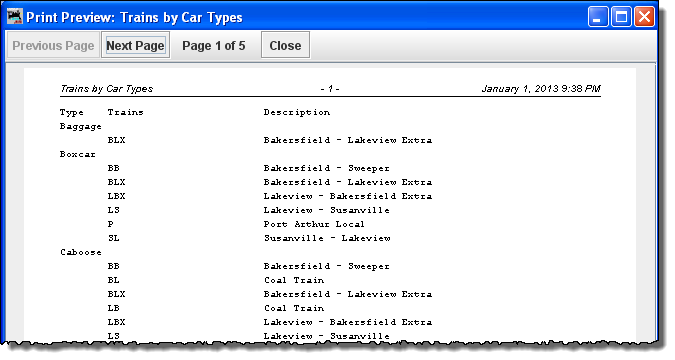Click the Port Arthur Local description
The width and height of the screenshot is (675, 360).
pos(314,224)
